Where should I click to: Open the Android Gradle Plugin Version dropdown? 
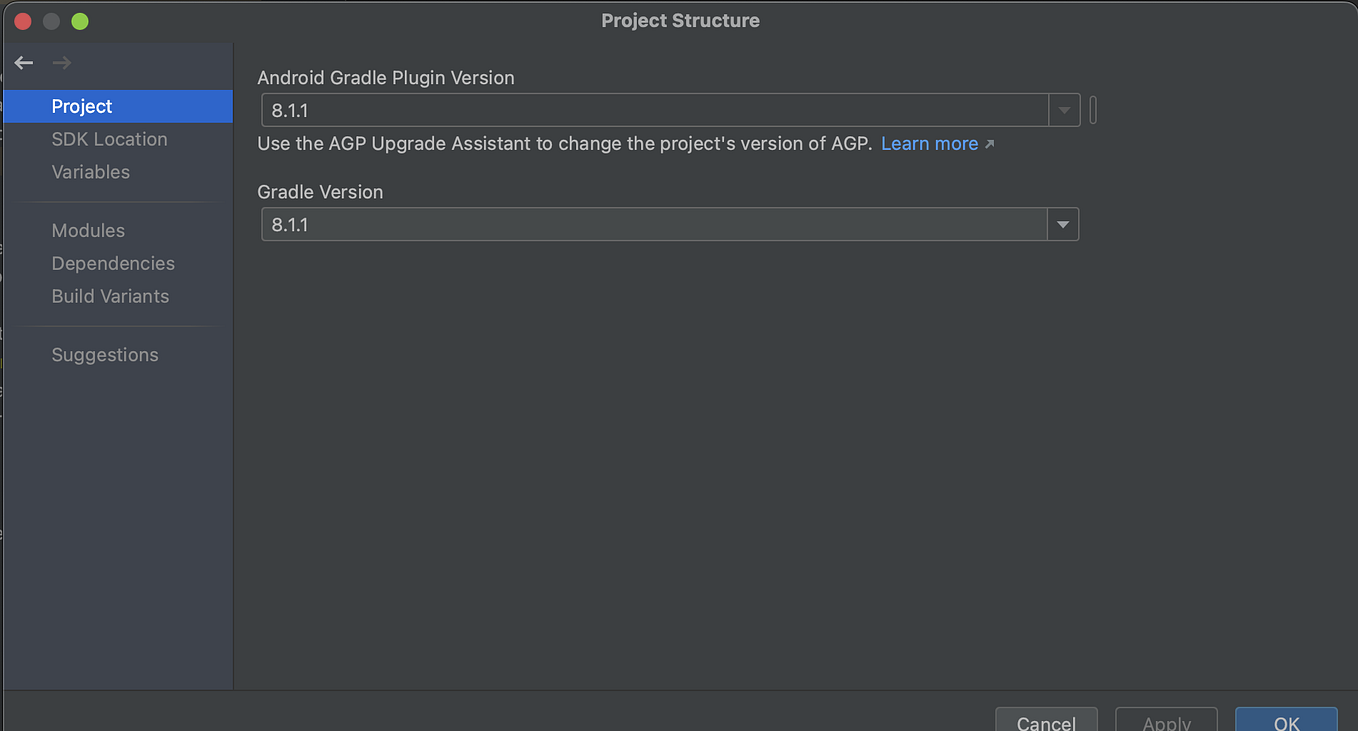click(x=1063, y=110)
